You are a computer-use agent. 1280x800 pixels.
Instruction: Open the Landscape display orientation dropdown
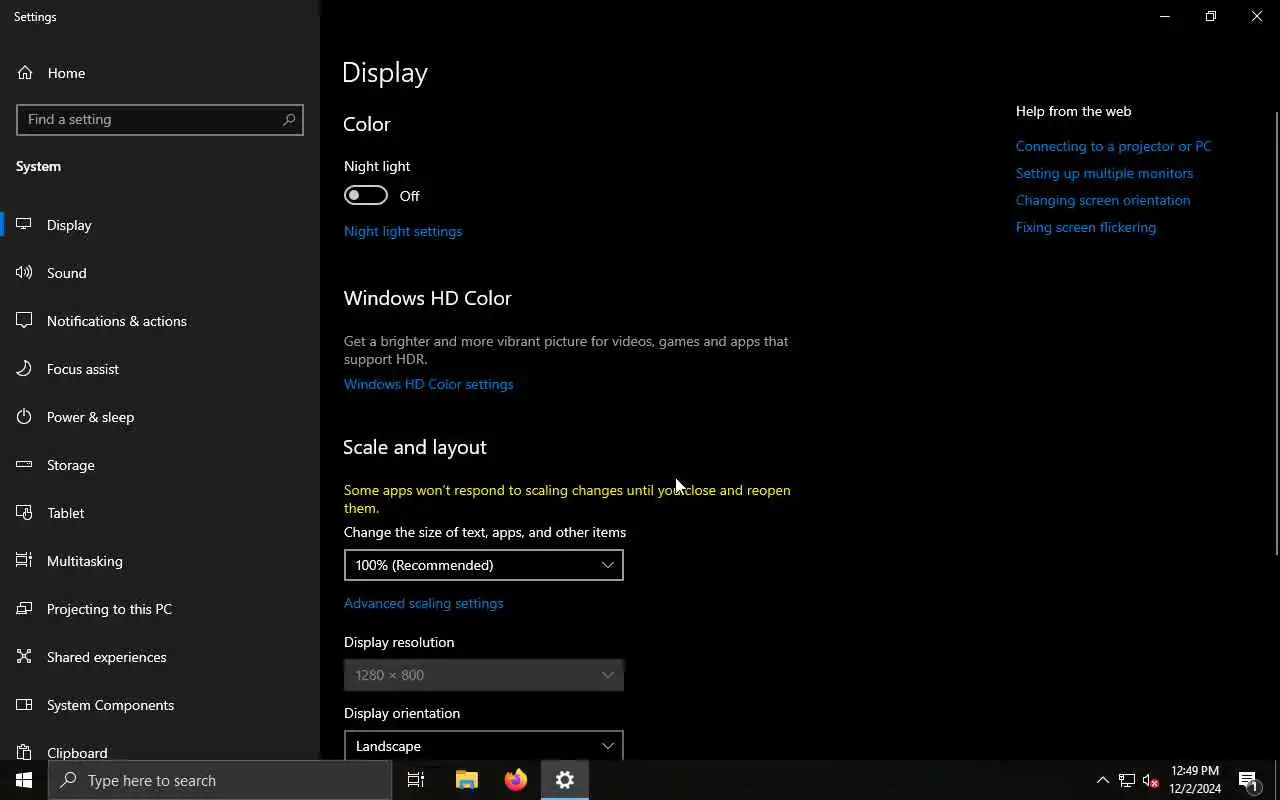[x=484, y=745]
